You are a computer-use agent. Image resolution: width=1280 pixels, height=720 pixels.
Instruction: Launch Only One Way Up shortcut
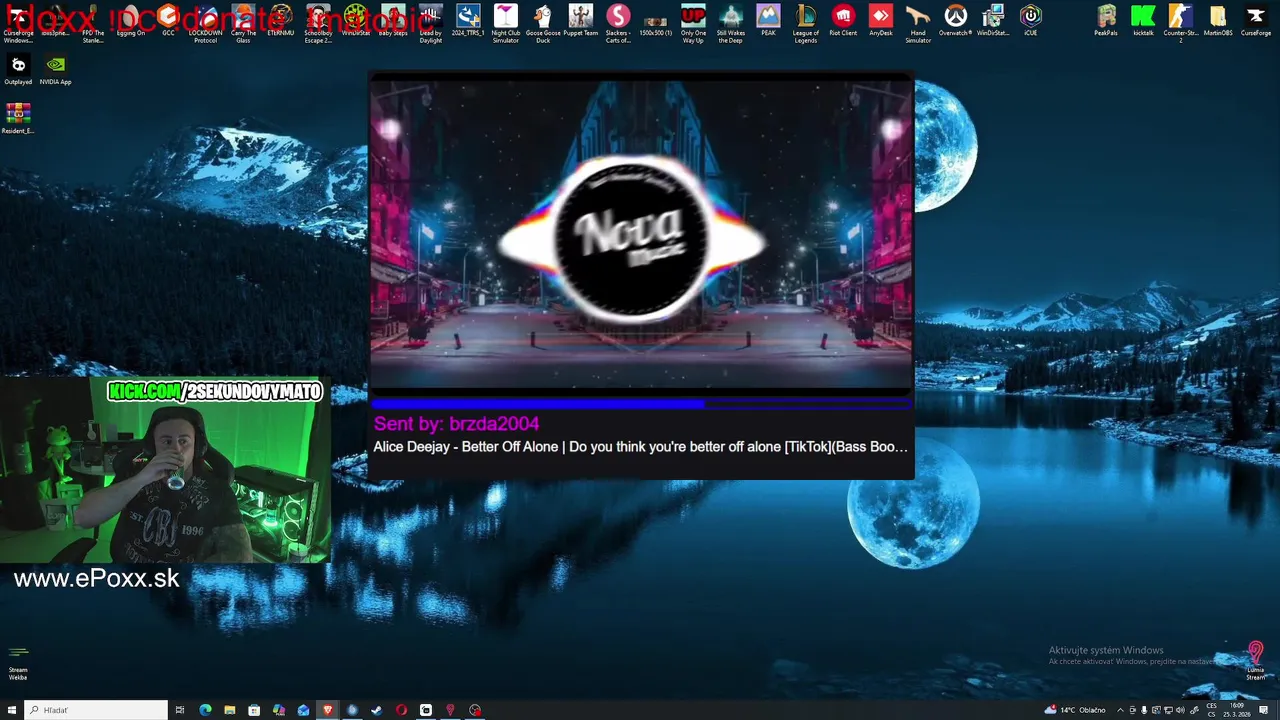(693, 23)
